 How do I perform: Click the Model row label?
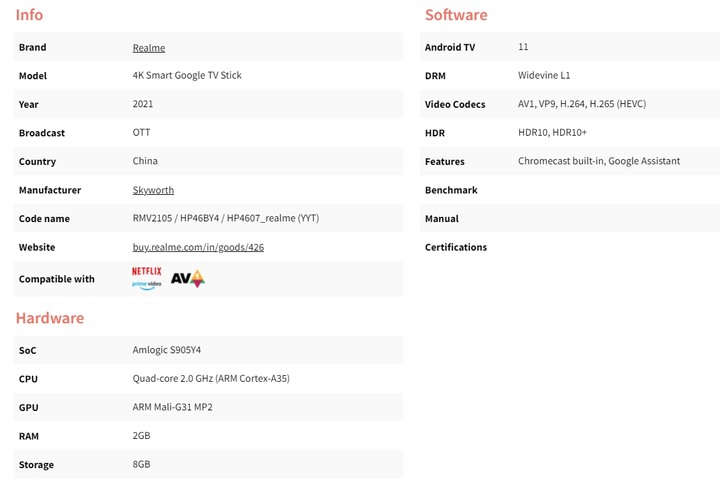click(x=33, y=76)
